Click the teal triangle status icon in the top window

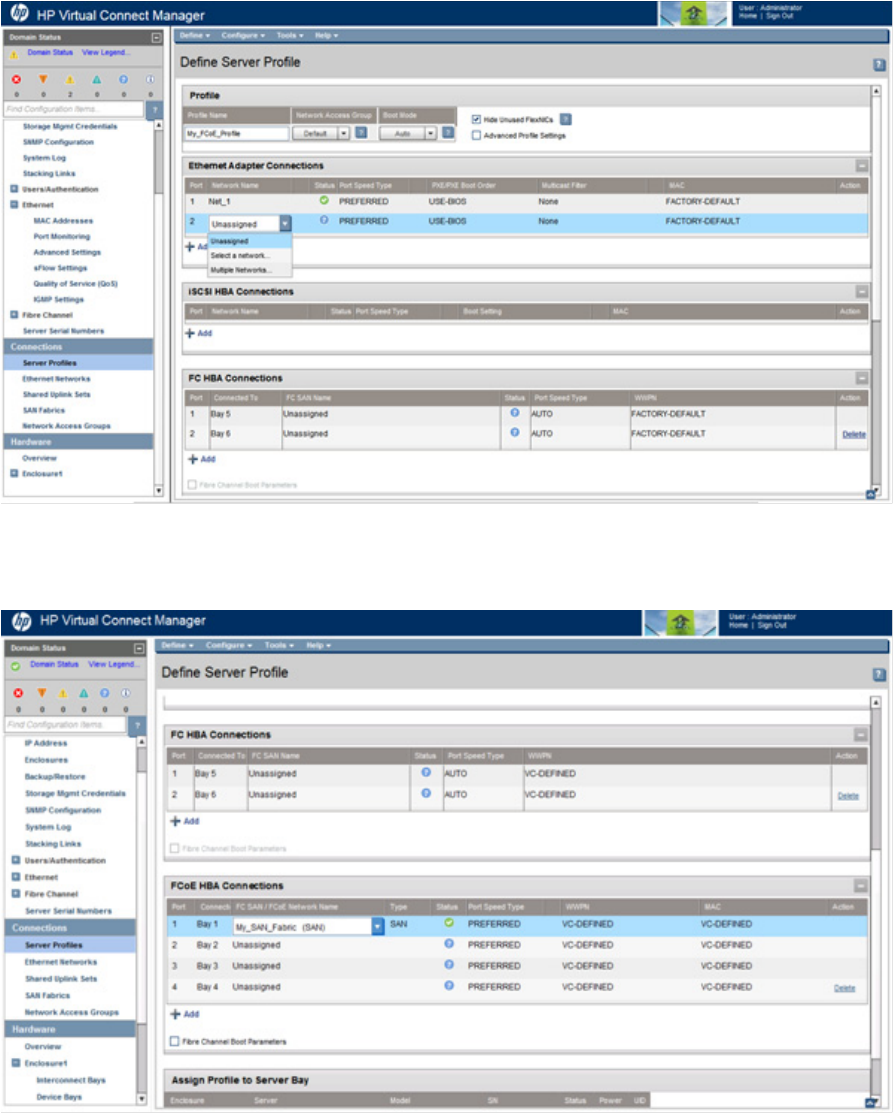[97, 80]
